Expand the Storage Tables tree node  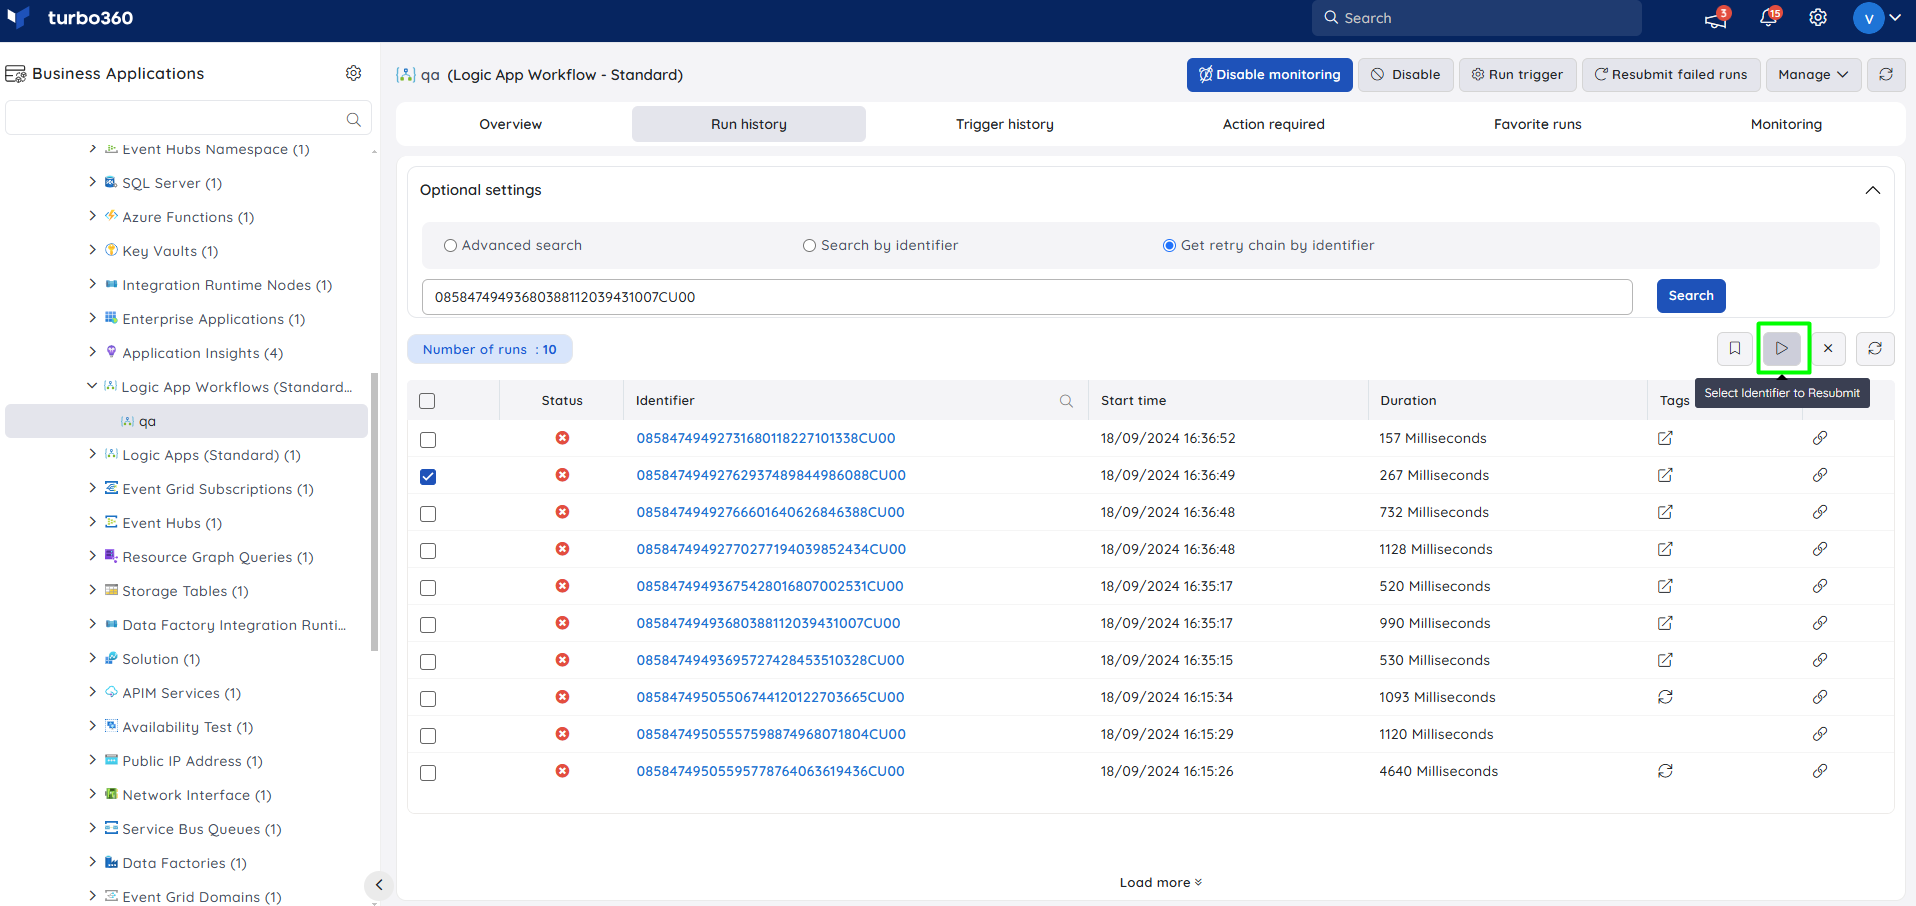pos(92,590)
